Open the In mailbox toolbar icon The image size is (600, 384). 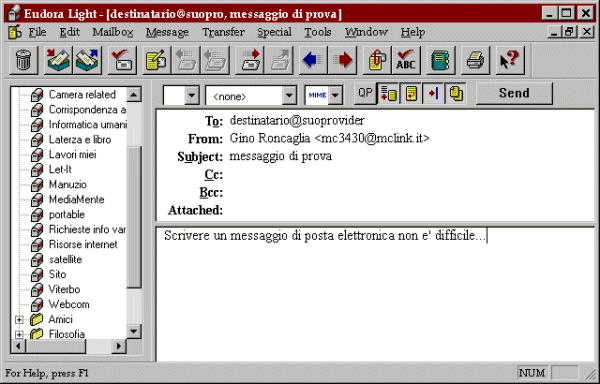point(58,60)
